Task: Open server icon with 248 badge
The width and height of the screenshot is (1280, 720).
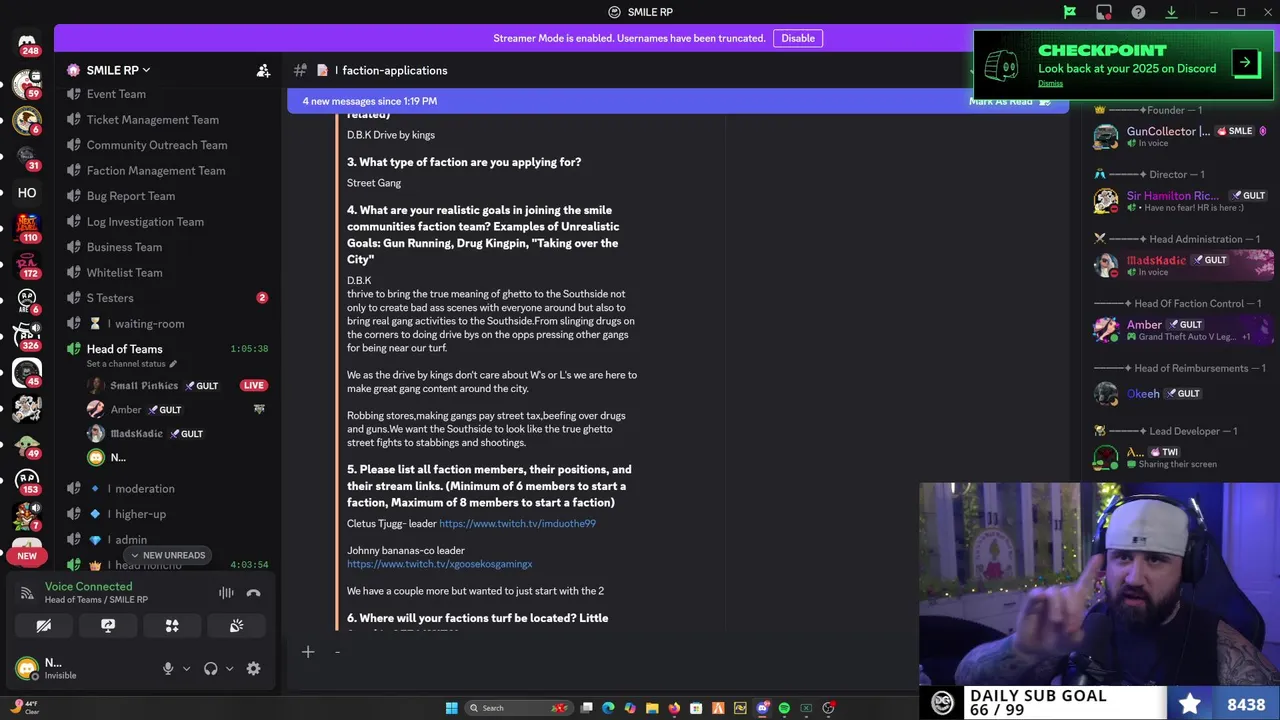Action: [x=27, y=41]
